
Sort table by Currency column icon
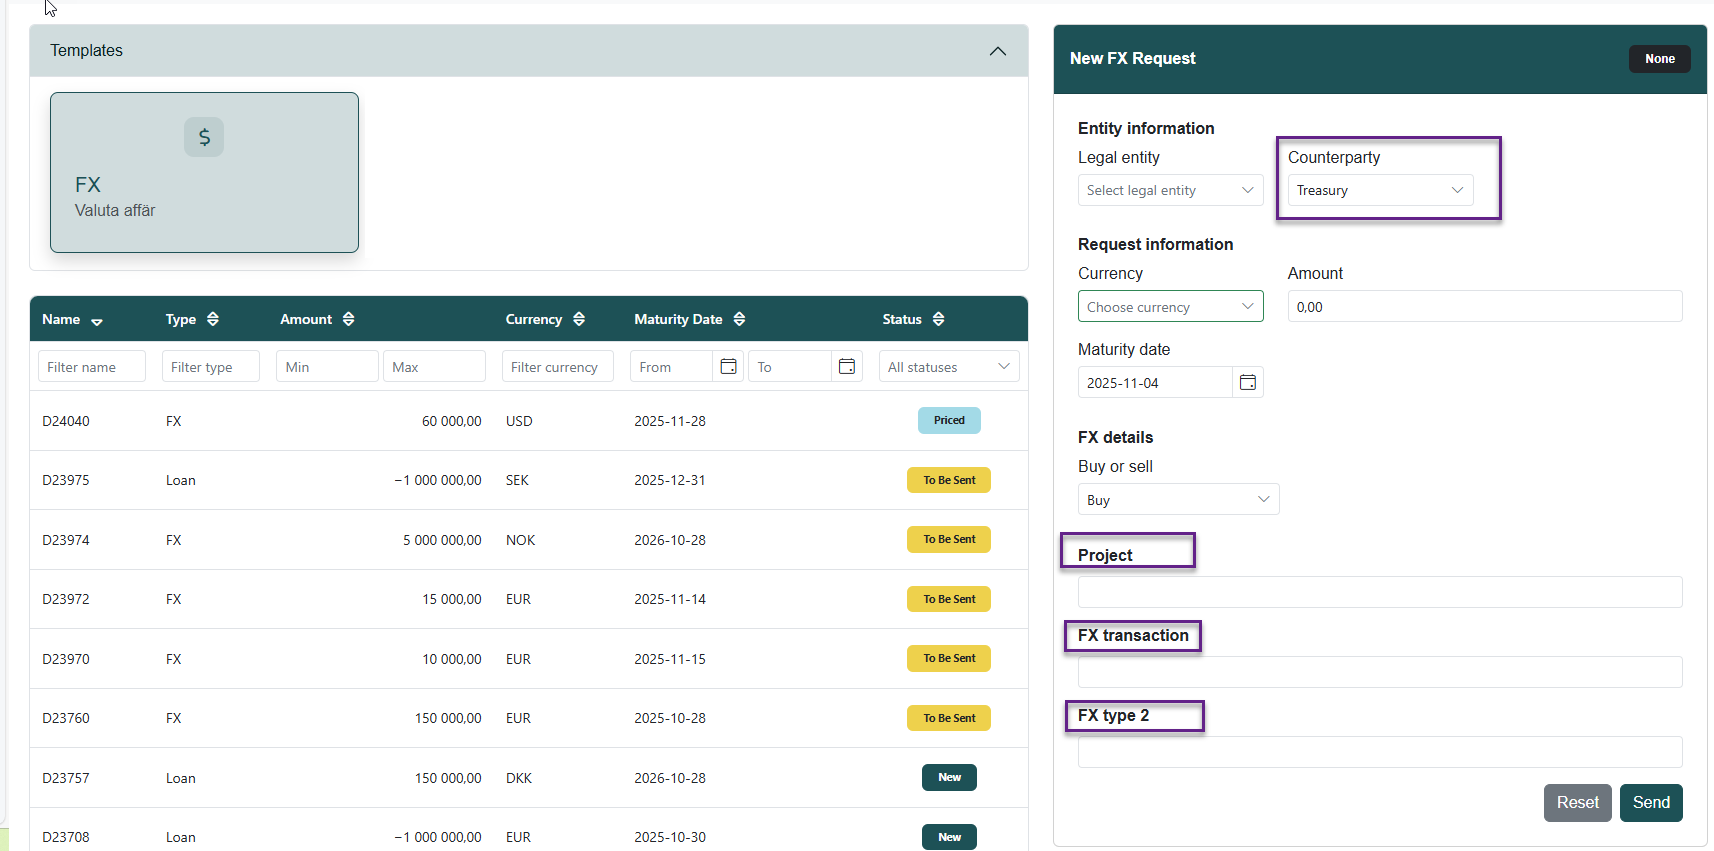point(579,319)
